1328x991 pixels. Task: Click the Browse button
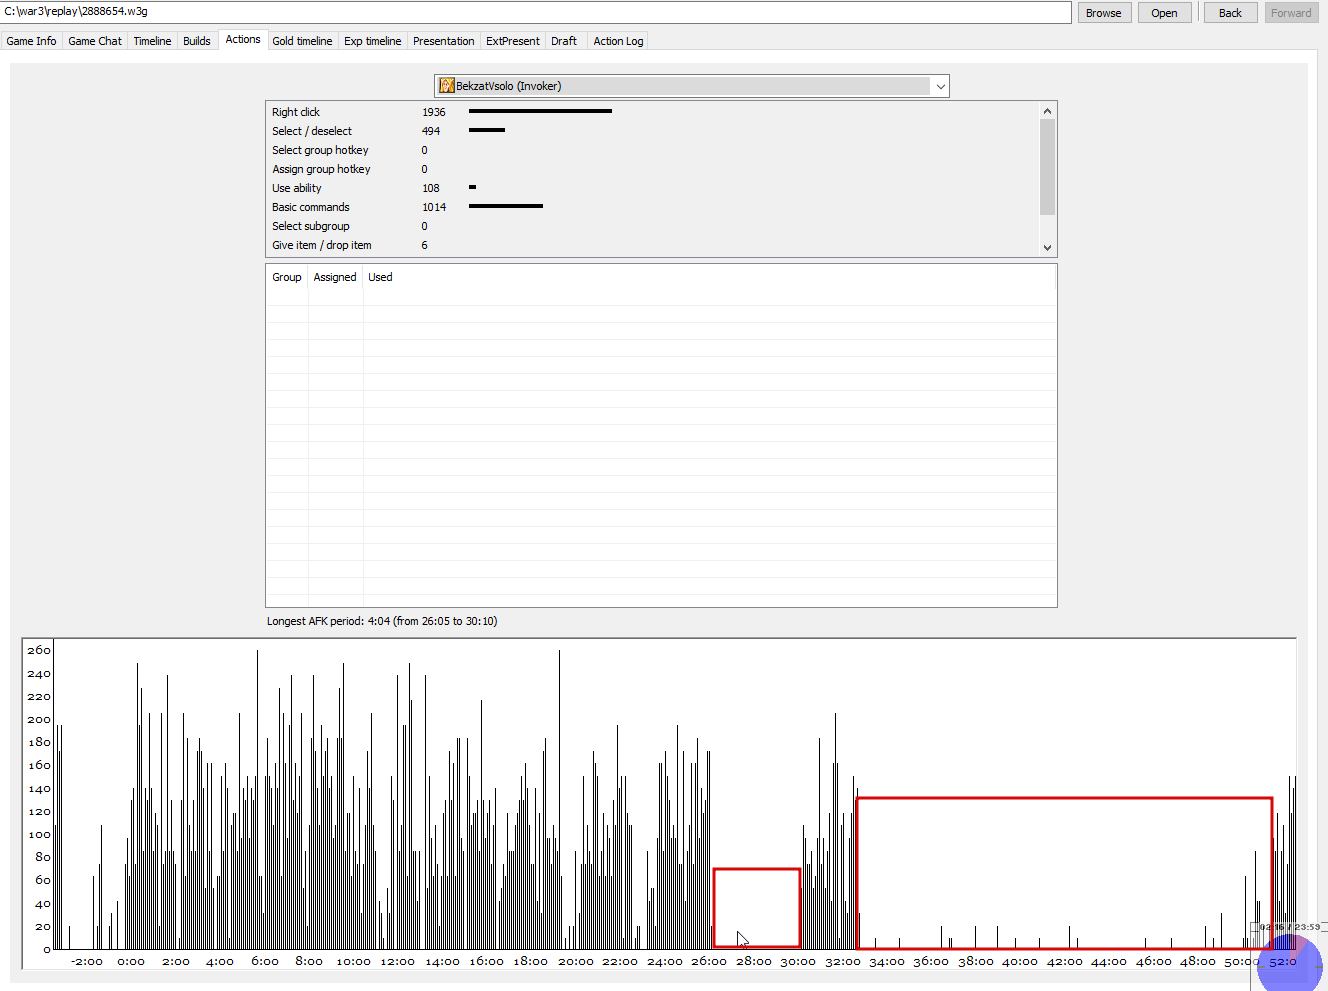click(1103, 13)
